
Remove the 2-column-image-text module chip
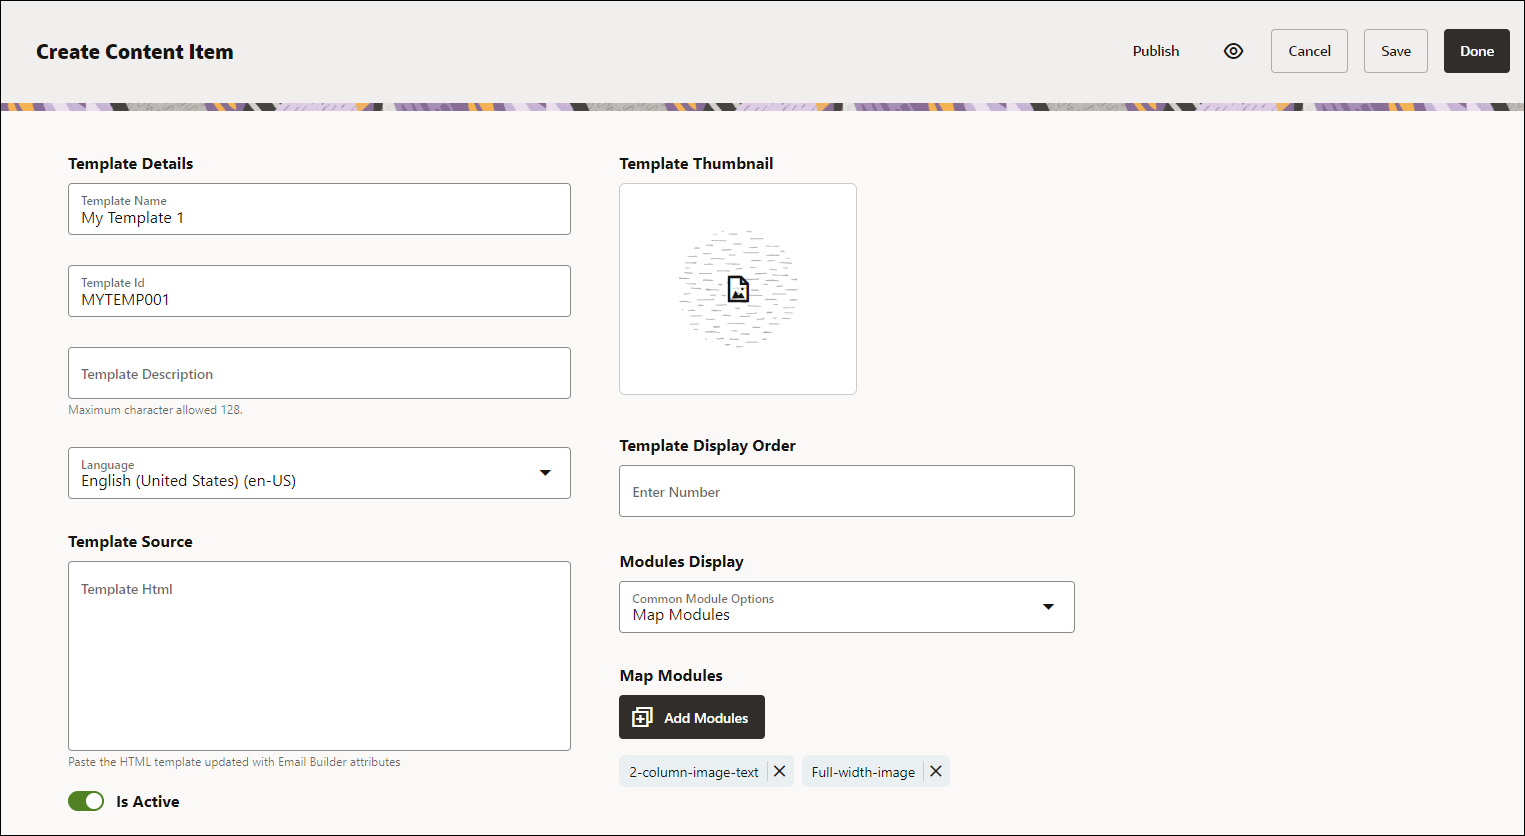click(x=779, y=771)
